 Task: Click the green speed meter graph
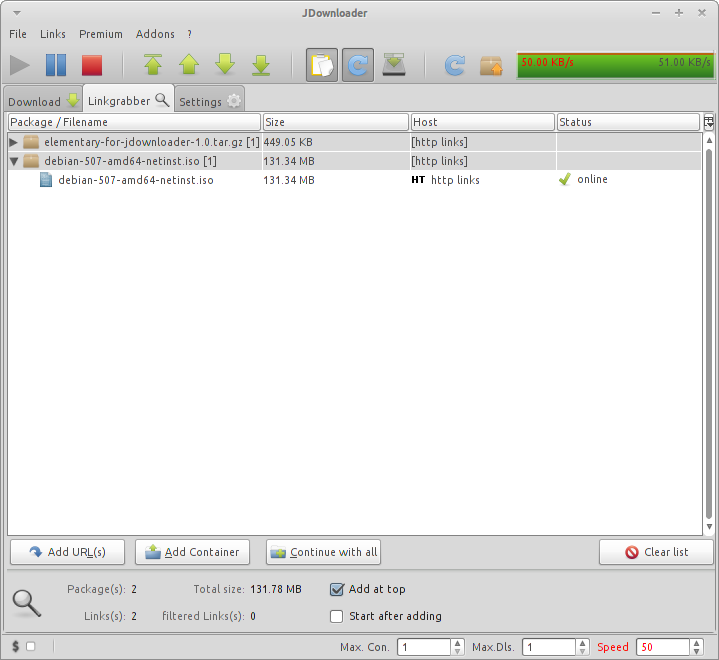(615, 66)
